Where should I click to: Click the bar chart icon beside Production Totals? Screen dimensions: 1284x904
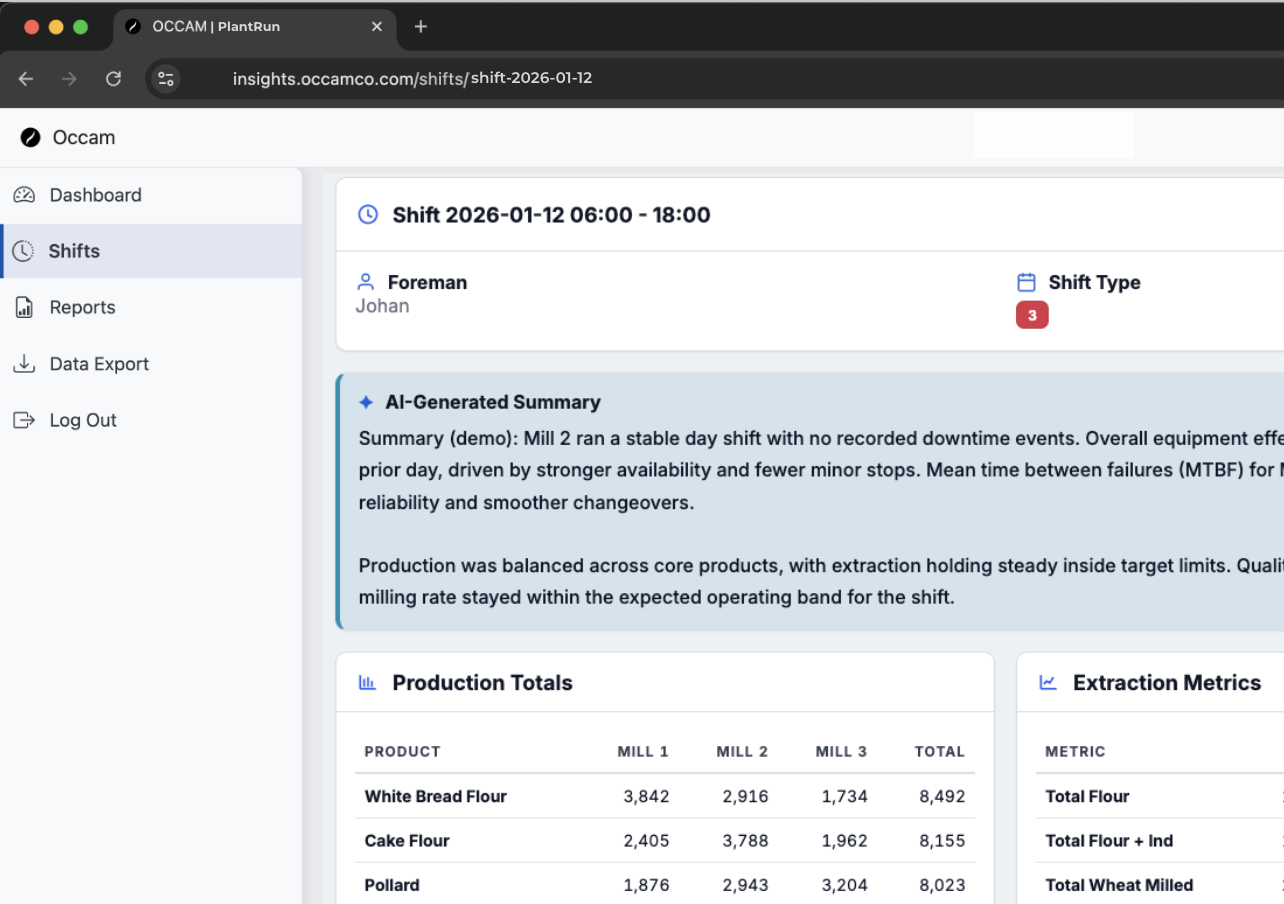pos(367,682)
